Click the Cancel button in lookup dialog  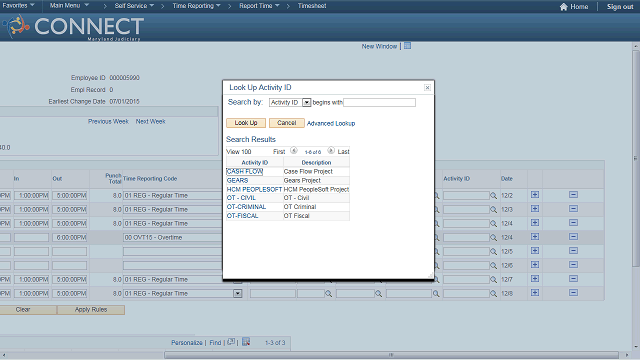click(287, 123)
